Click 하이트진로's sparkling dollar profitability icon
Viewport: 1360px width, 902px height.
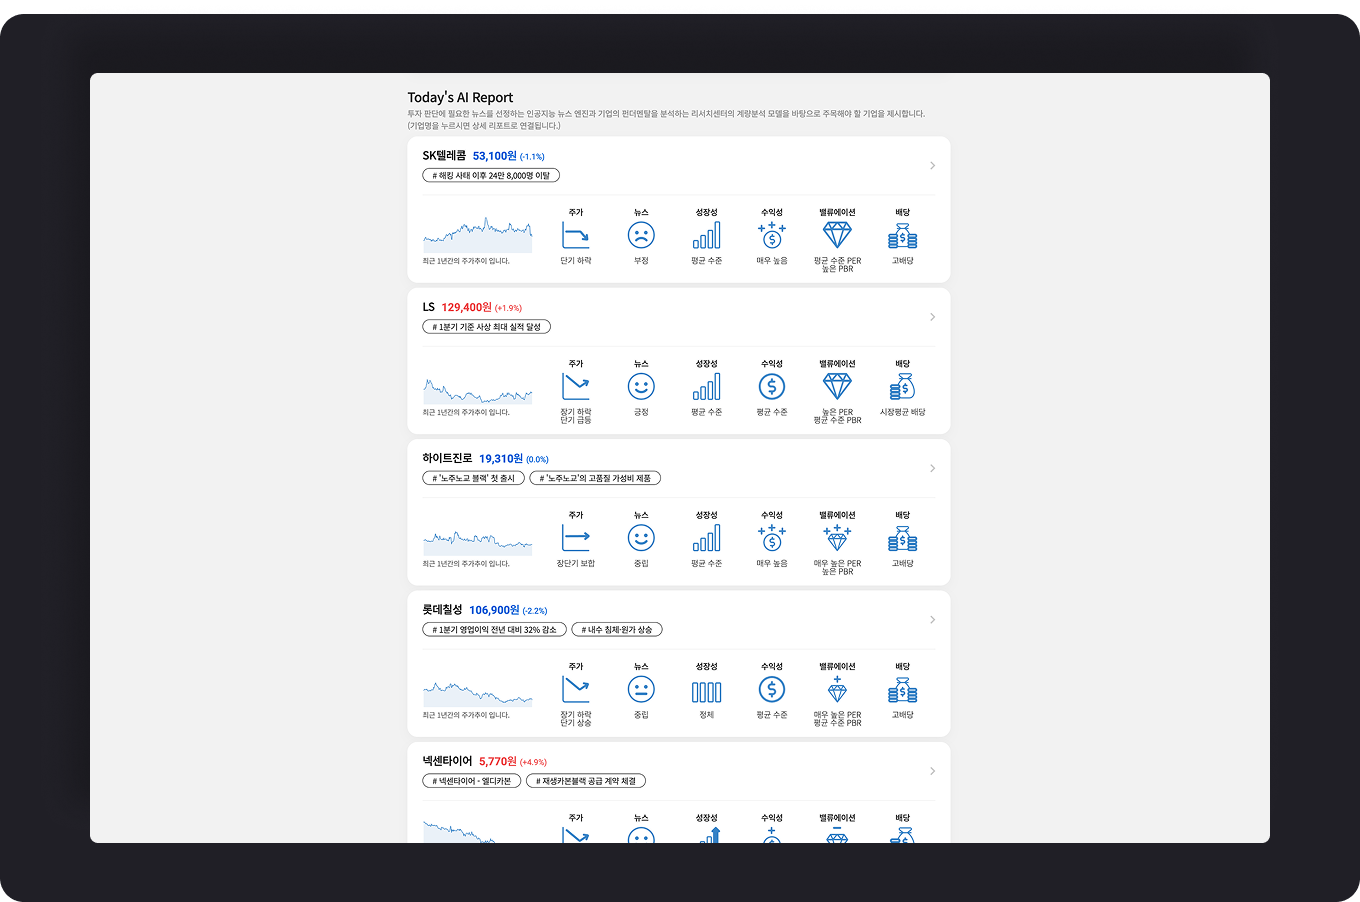click(x=772, y=538)
